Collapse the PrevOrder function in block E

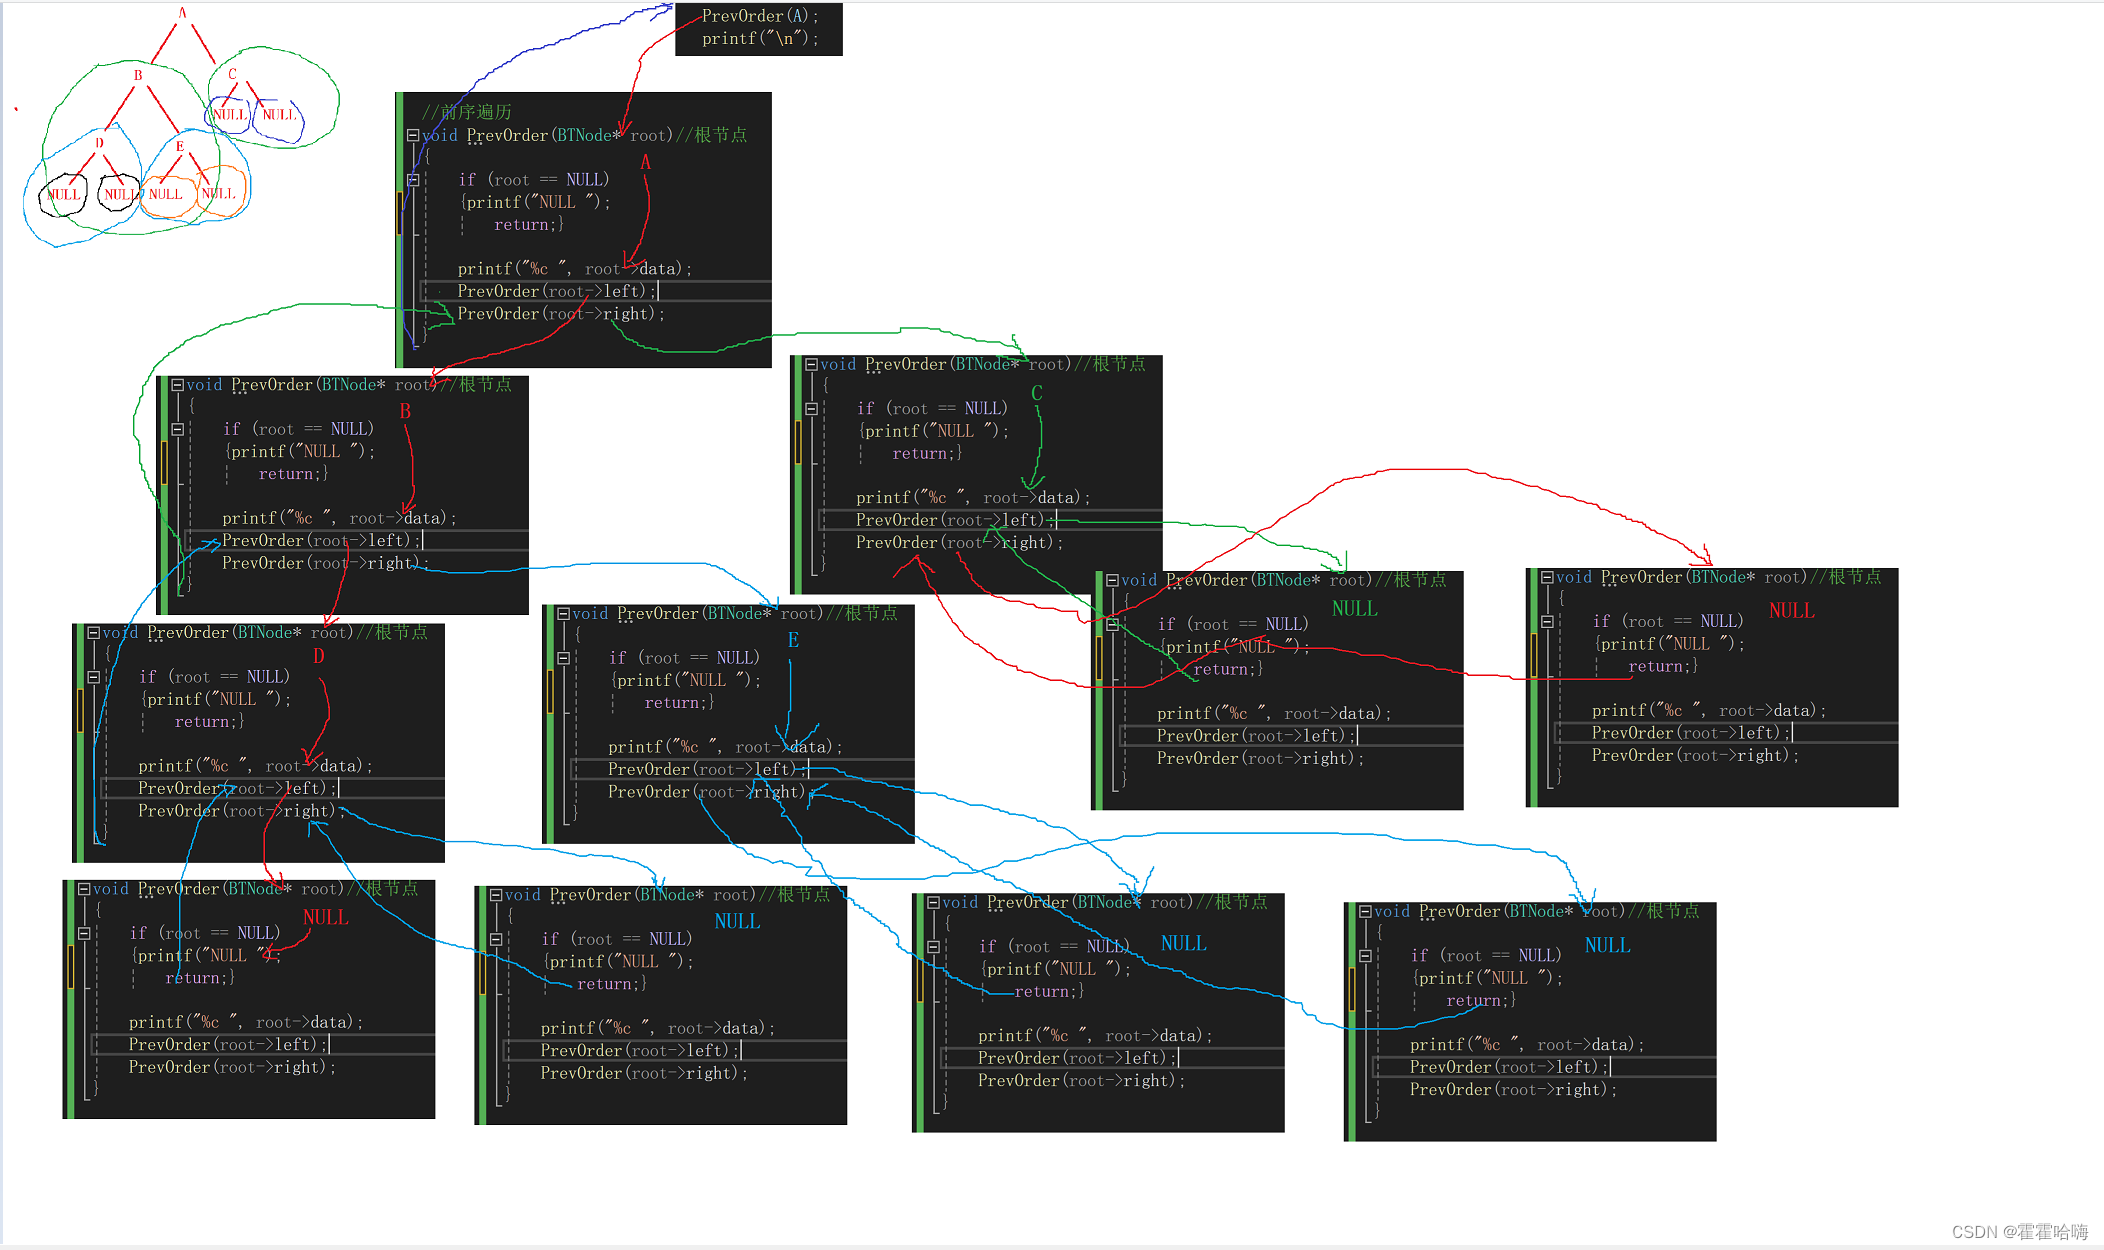563,614
